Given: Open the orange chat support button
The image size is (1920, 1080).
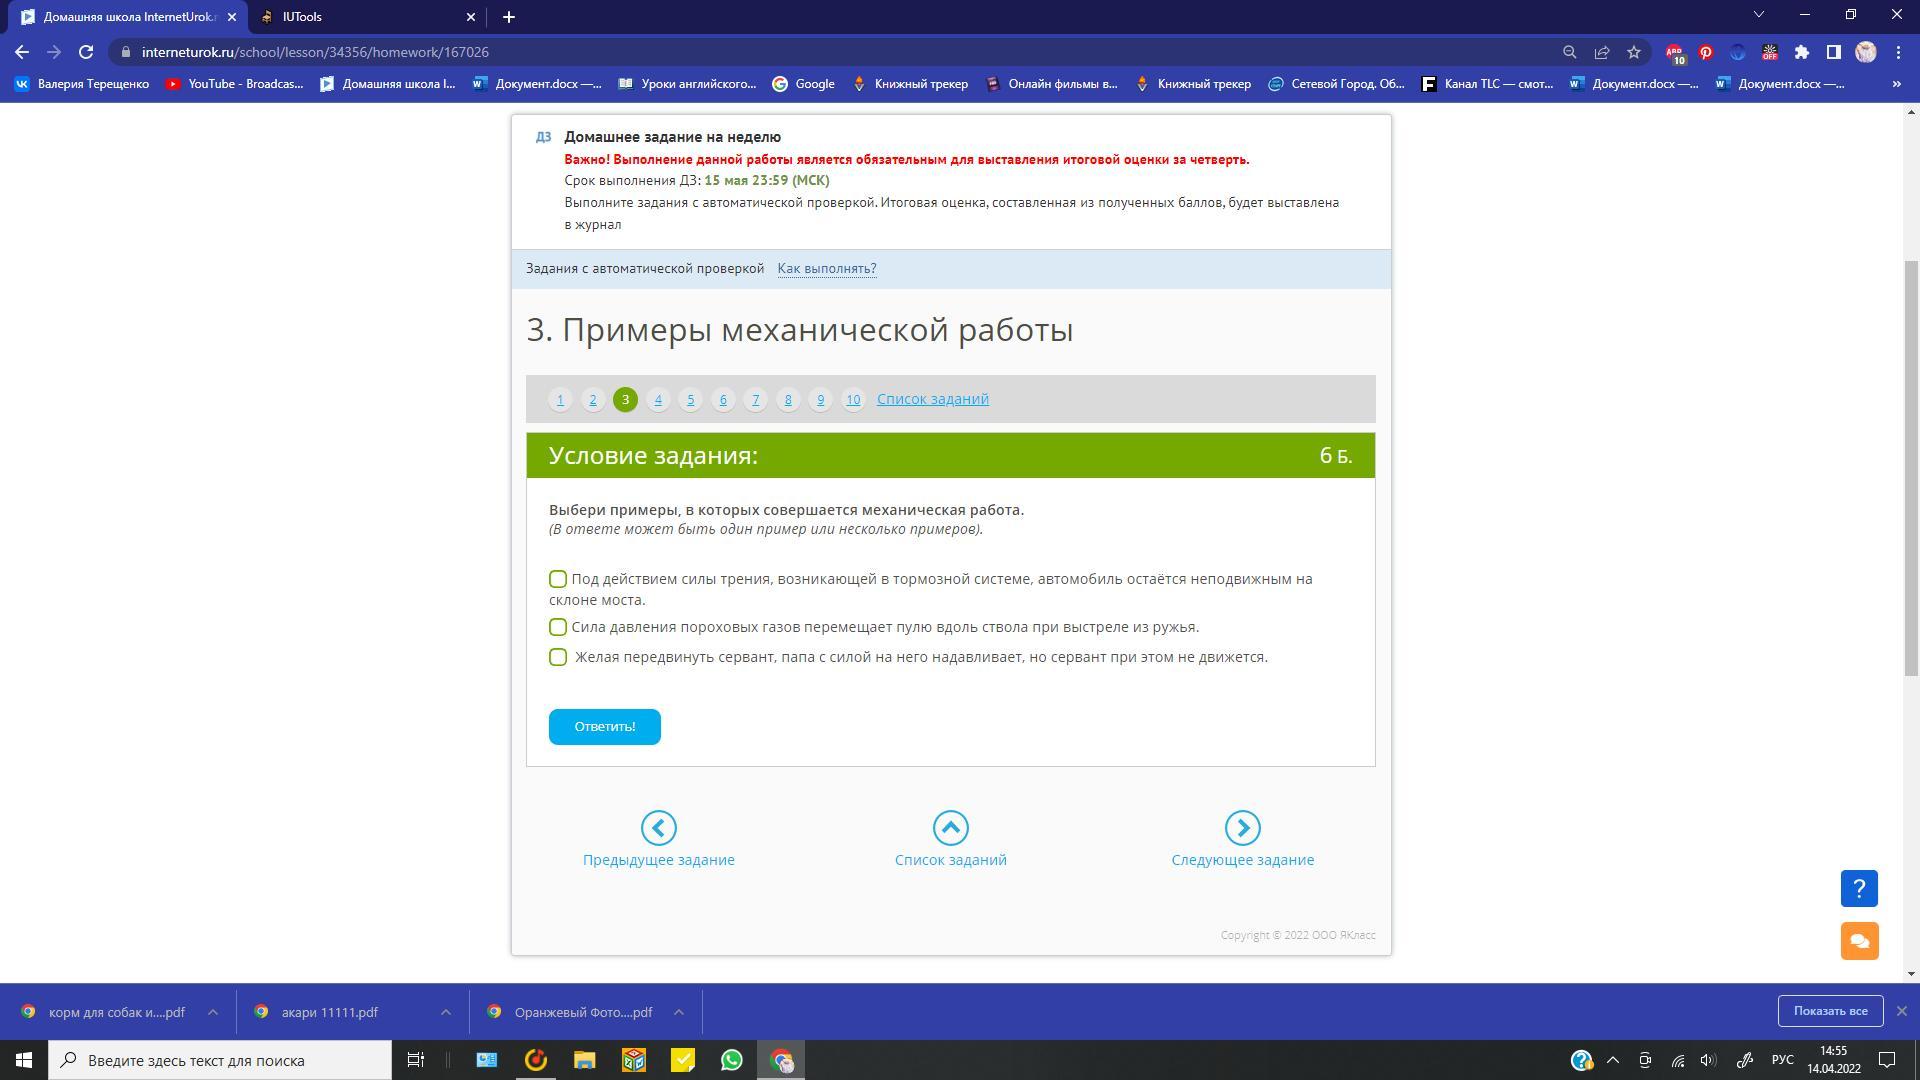Looking at the screenshot, I should click(x=1859, y=941).
